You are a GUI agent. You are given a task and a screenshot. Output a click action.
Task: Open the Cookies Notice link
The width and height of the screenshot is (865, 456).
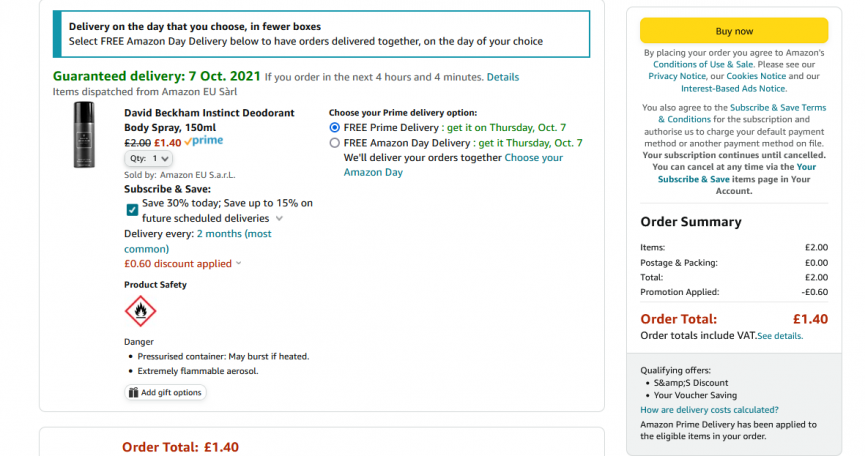point(756,76)
